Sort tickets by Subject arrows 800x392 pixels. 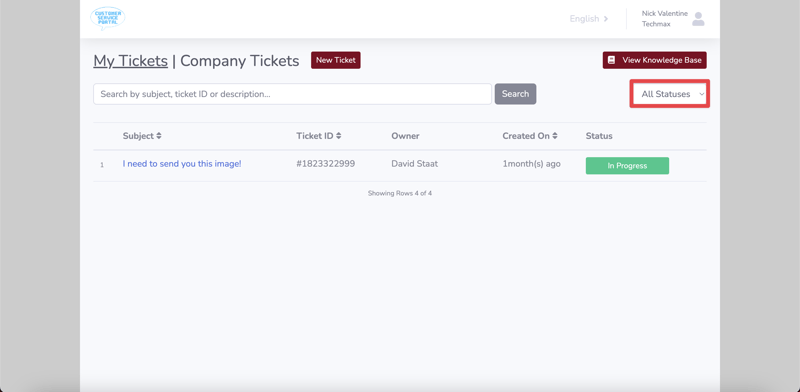pos(159,136)
